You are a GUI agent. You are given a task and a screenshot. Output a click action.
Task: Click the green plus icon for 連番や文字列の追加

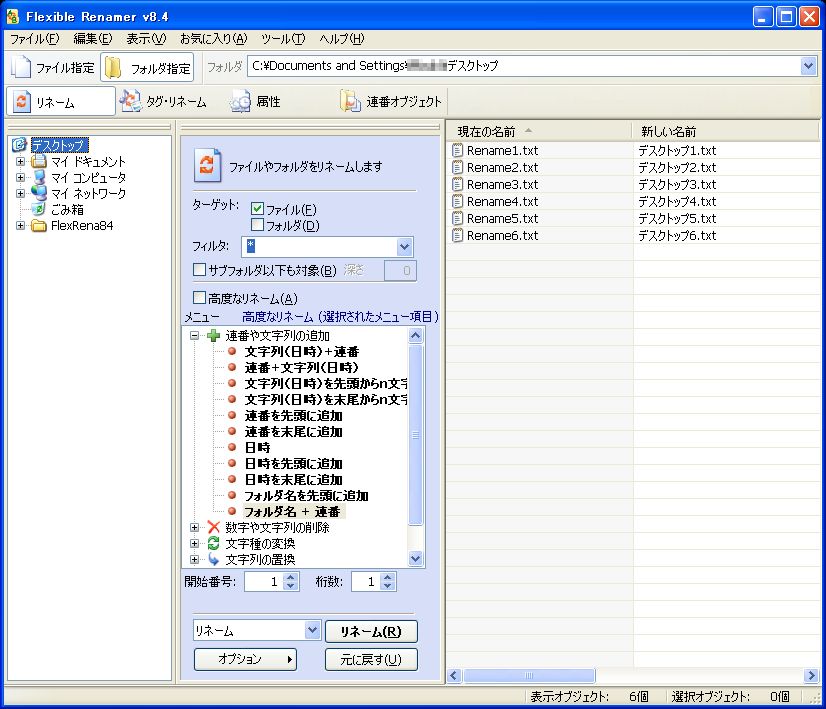213,335
